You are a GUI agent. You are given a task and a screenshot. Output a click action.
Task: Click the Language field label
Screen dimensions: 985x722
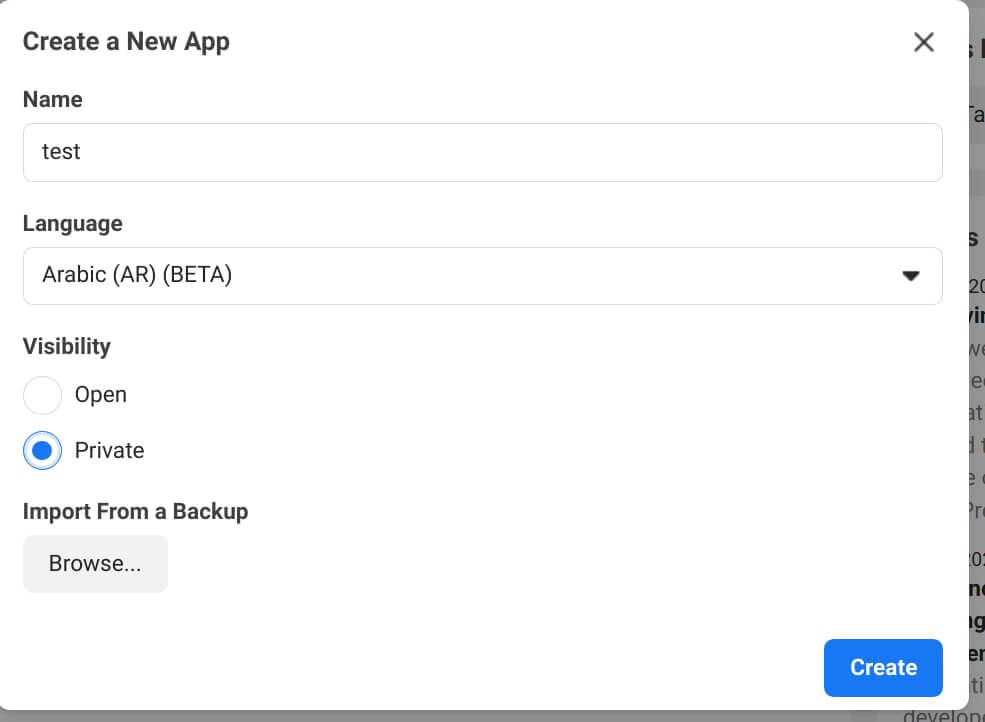point(73,224)
